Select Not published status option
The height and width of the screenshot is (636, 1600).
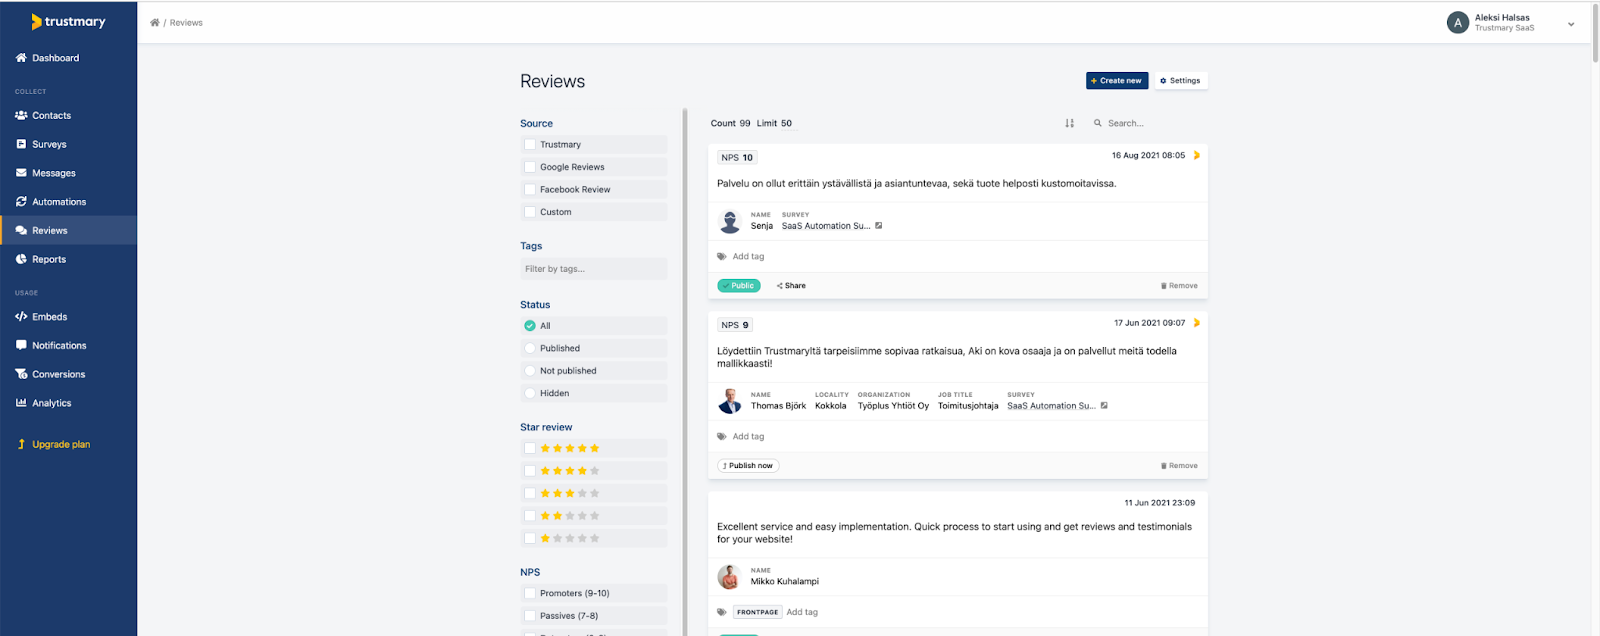click(530, 370)
